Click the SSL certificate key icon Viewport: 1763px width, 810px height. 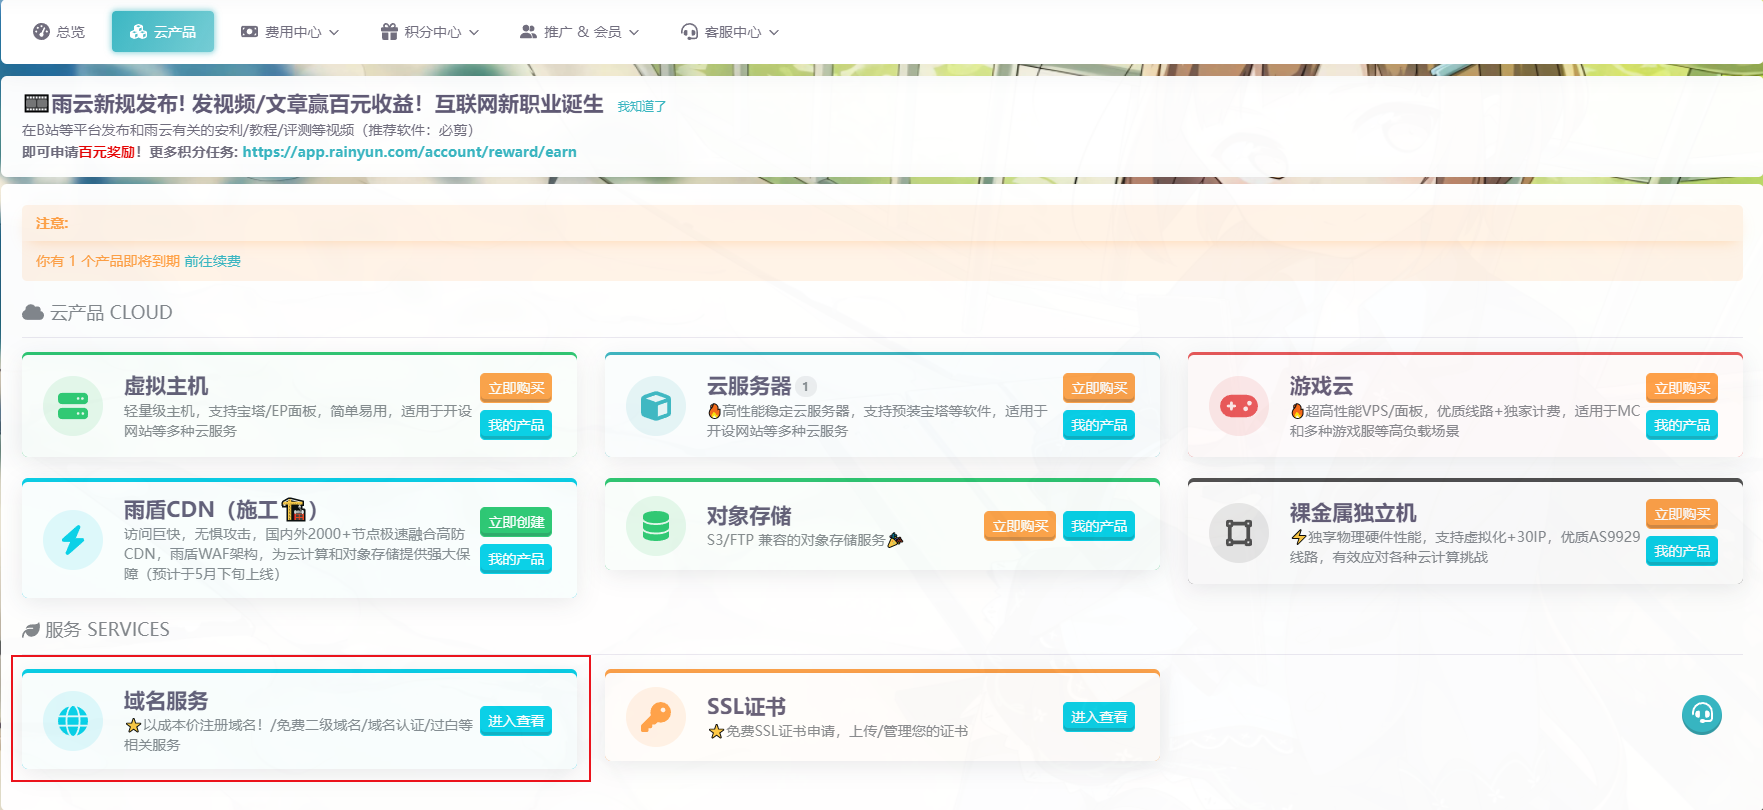pos(656,717)
